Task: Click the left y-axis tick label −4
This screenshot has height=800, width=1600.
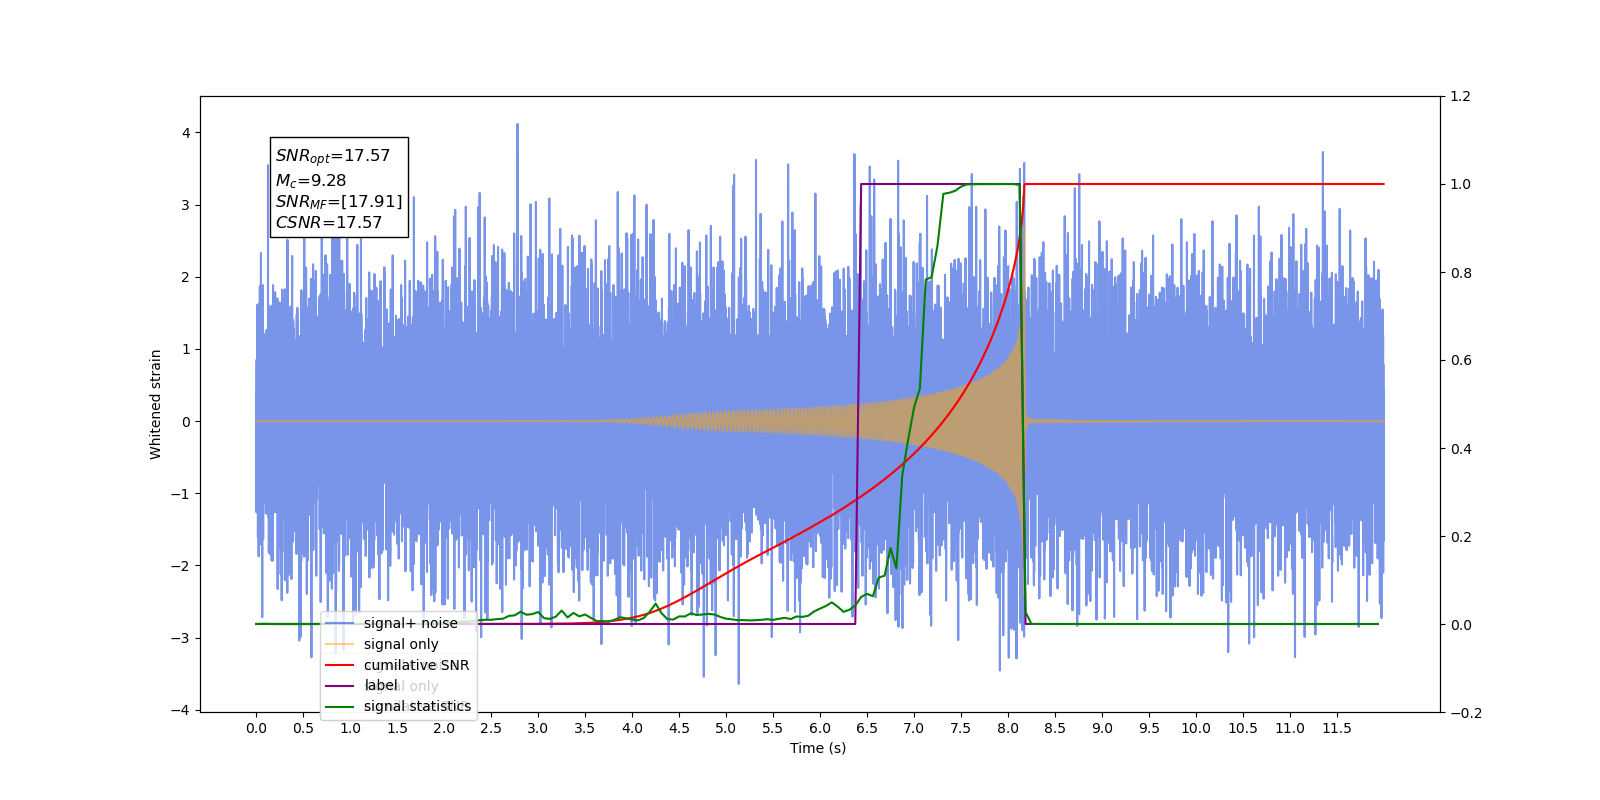Action: point(180,710)
